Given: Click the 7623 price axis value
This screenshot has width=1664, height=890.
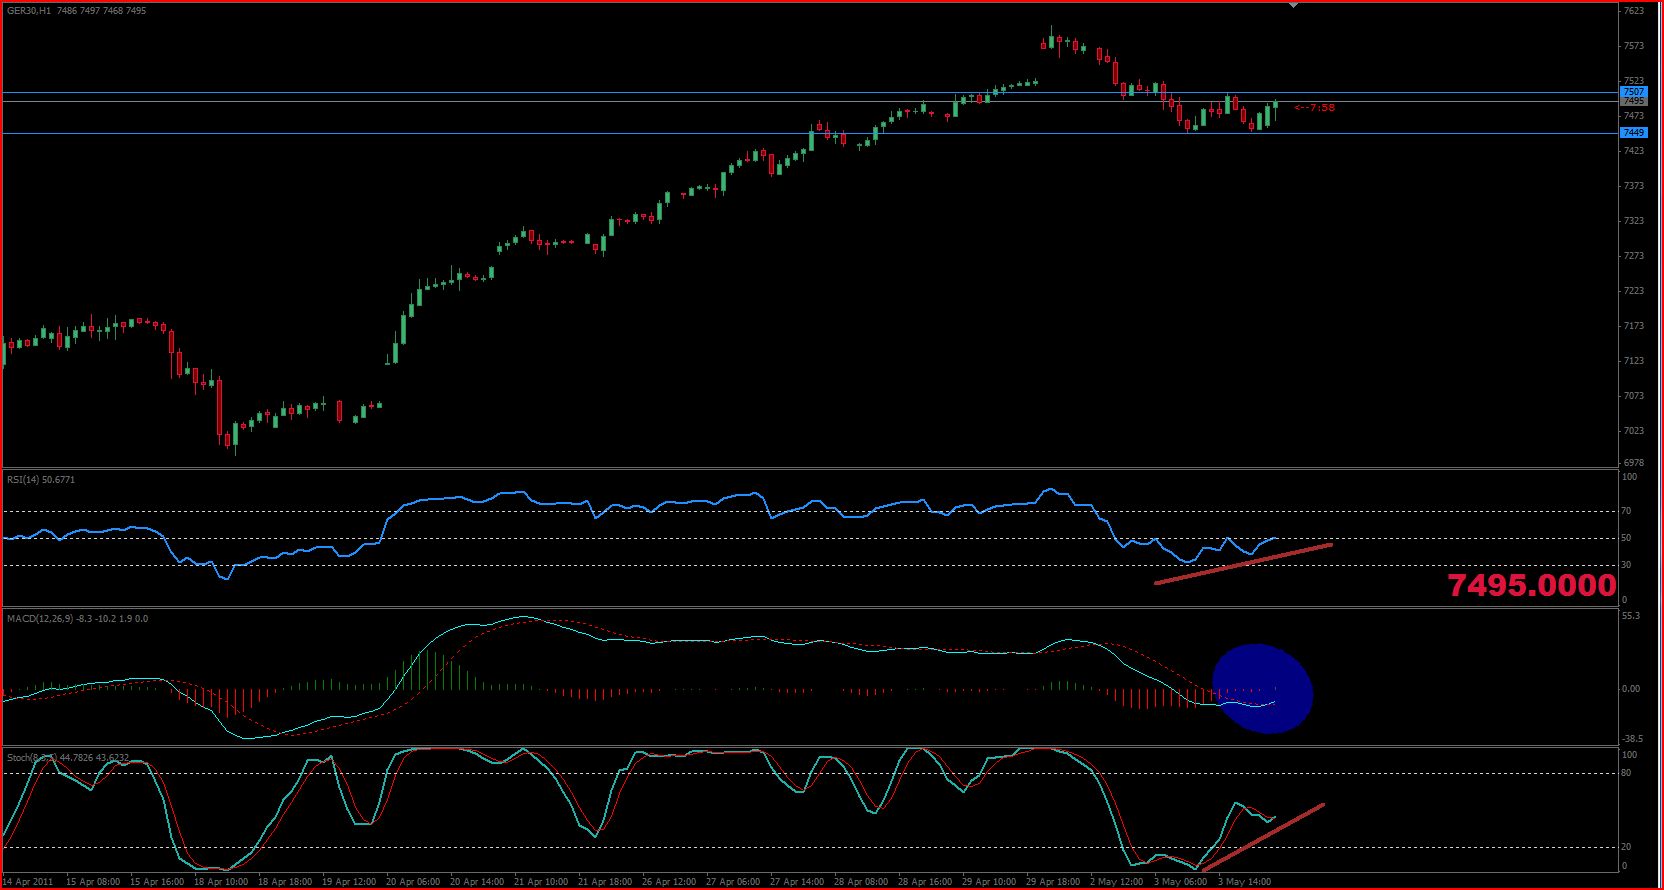Looking at the screenshot, I should [1634, 11].
